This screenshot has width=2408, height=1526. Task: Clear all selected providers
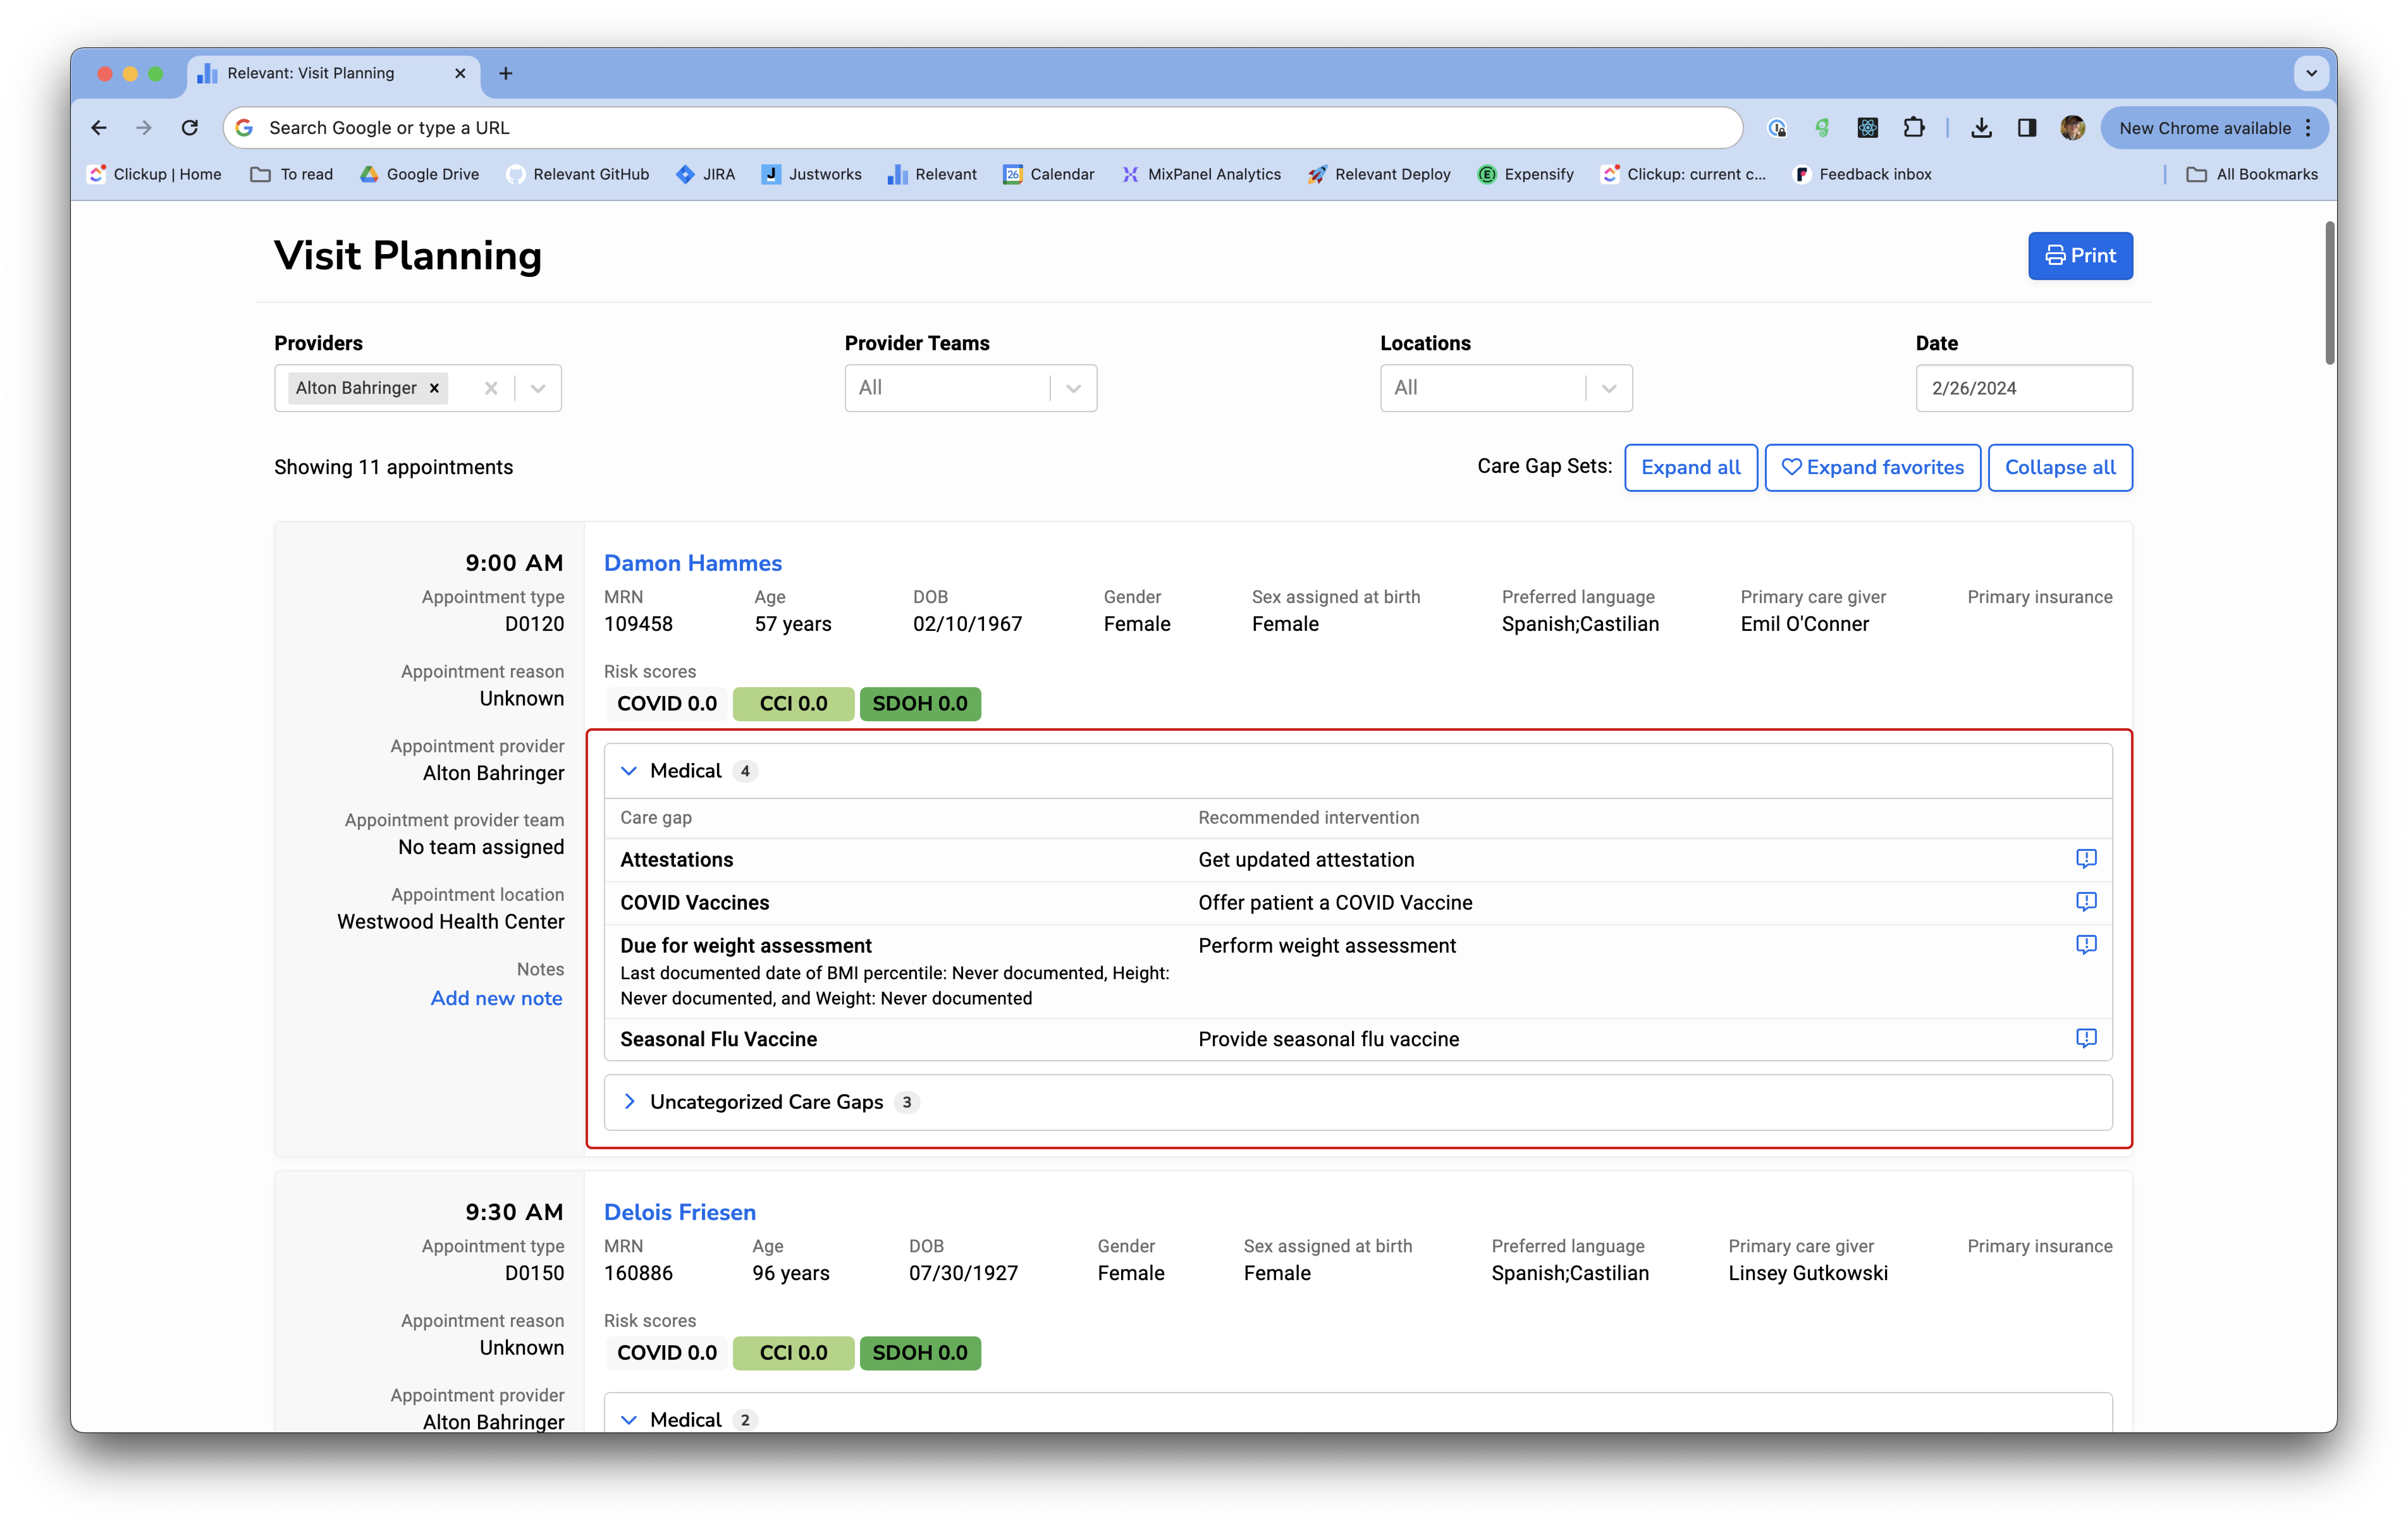coord(491,388)
